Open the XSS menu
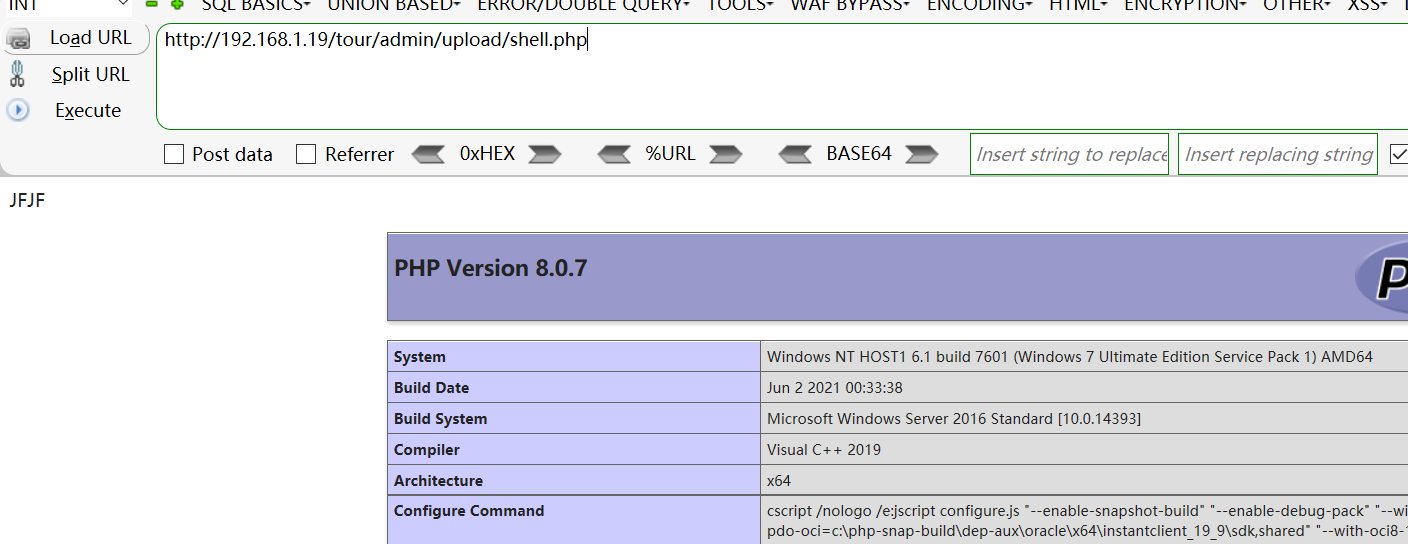1408x544 pixels. 1367,5
